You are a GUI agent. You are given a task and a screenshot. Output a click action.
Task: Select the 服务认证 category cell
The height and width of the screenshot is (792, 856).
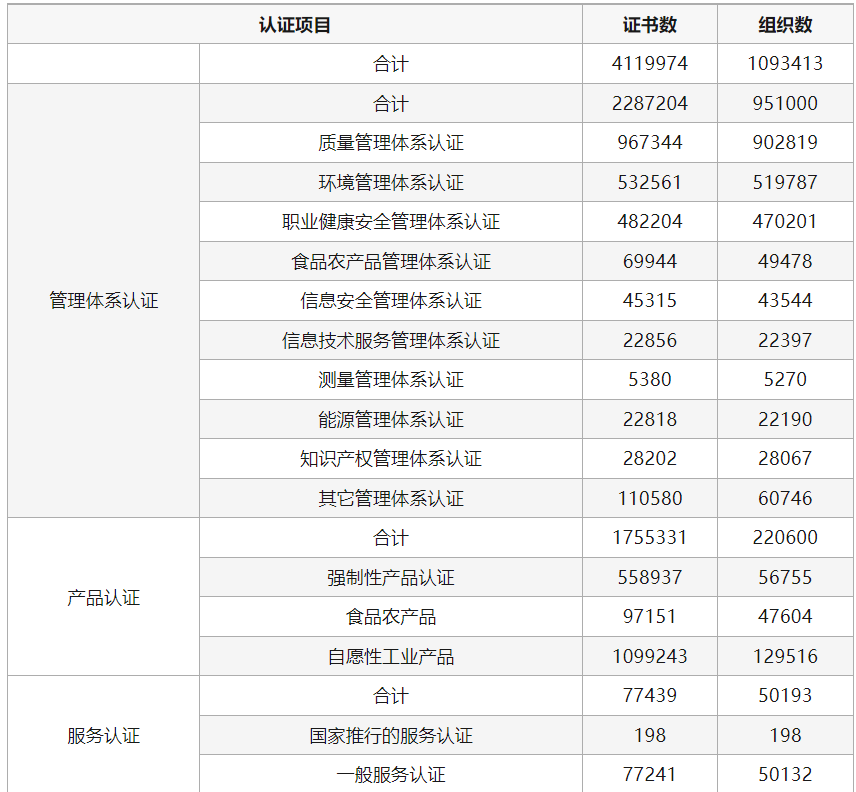[104, 736]
